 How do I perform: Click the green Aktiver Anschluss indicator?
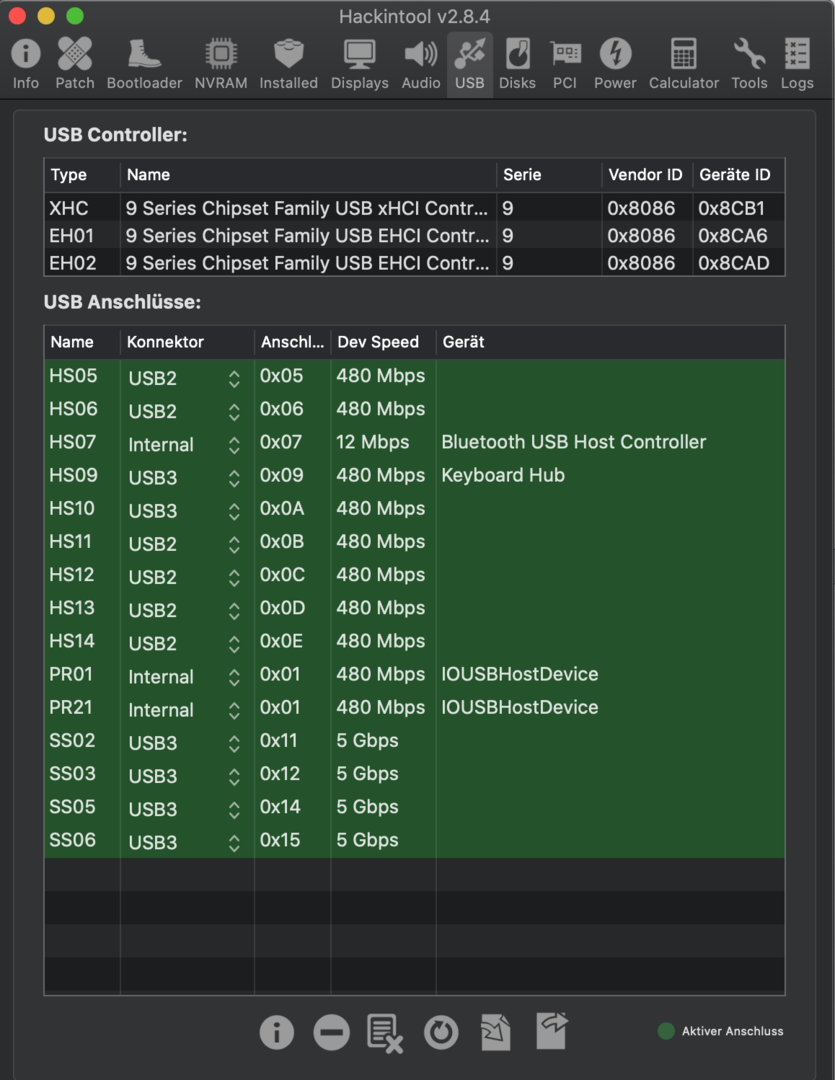coord(667,1031)
